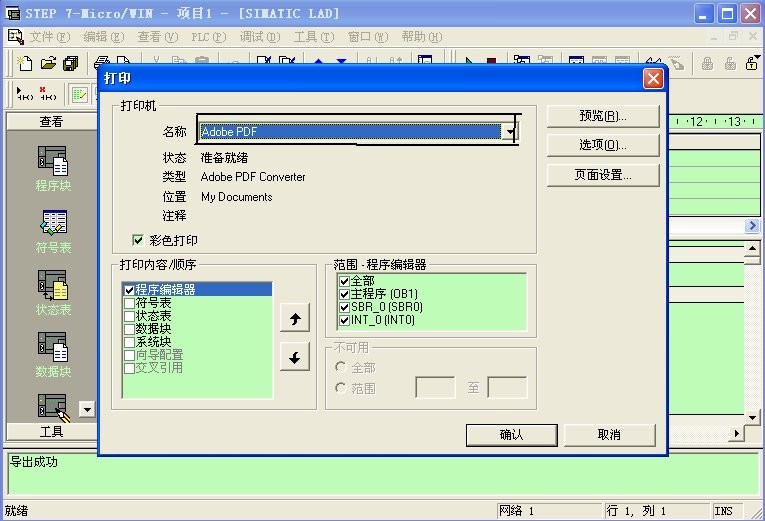Click the STEP 7 title bar icon

tap(13, 13)
